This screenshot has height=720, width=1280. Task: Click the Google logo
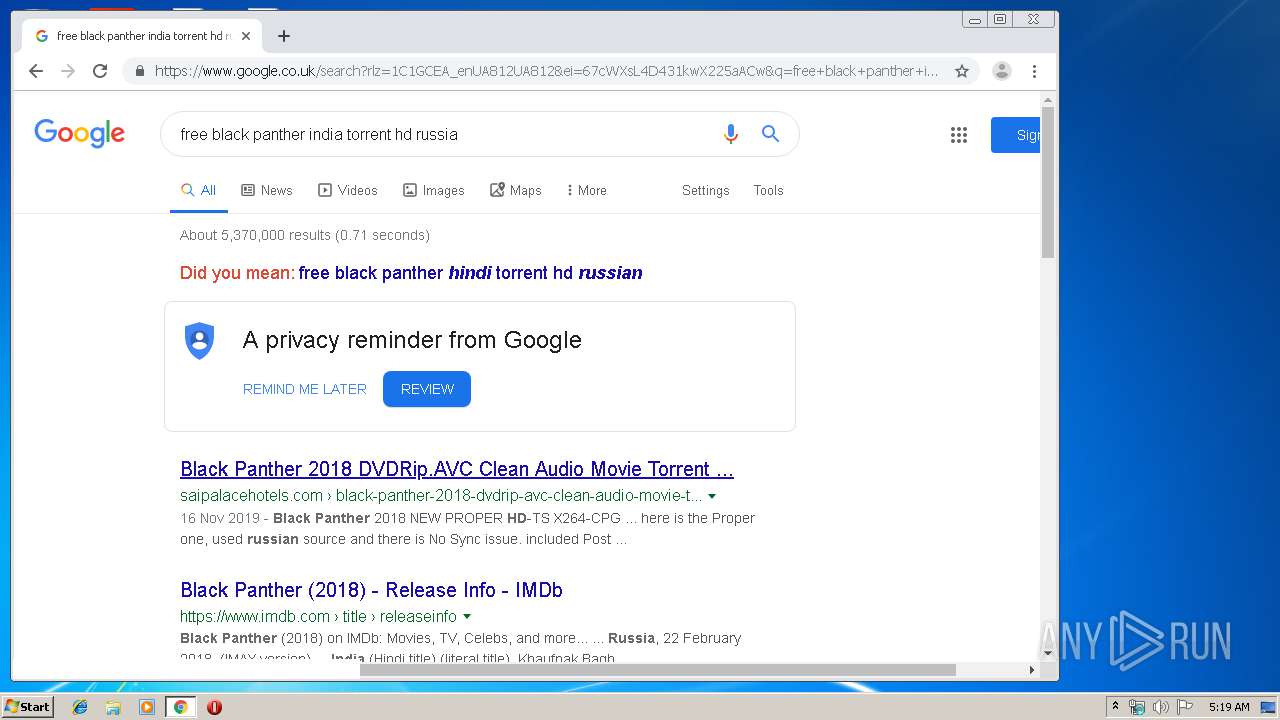coord(79,133)
